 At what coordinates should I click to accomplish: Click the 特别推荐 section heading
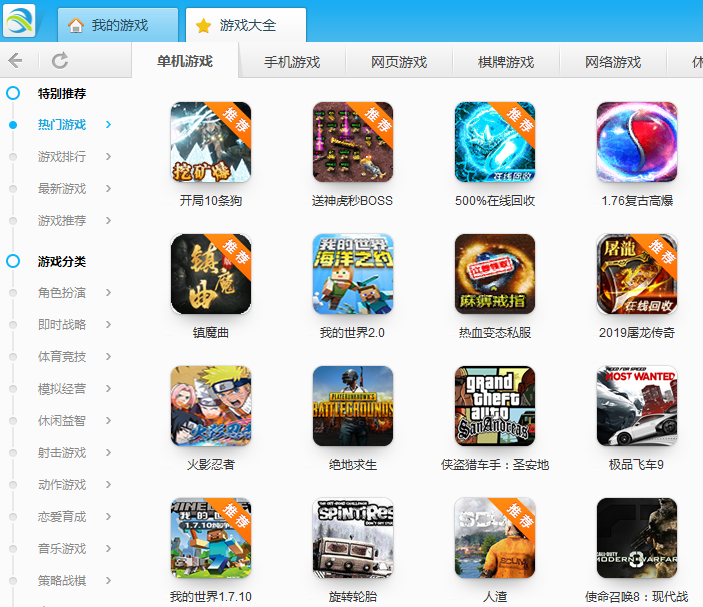click(62, 93)
